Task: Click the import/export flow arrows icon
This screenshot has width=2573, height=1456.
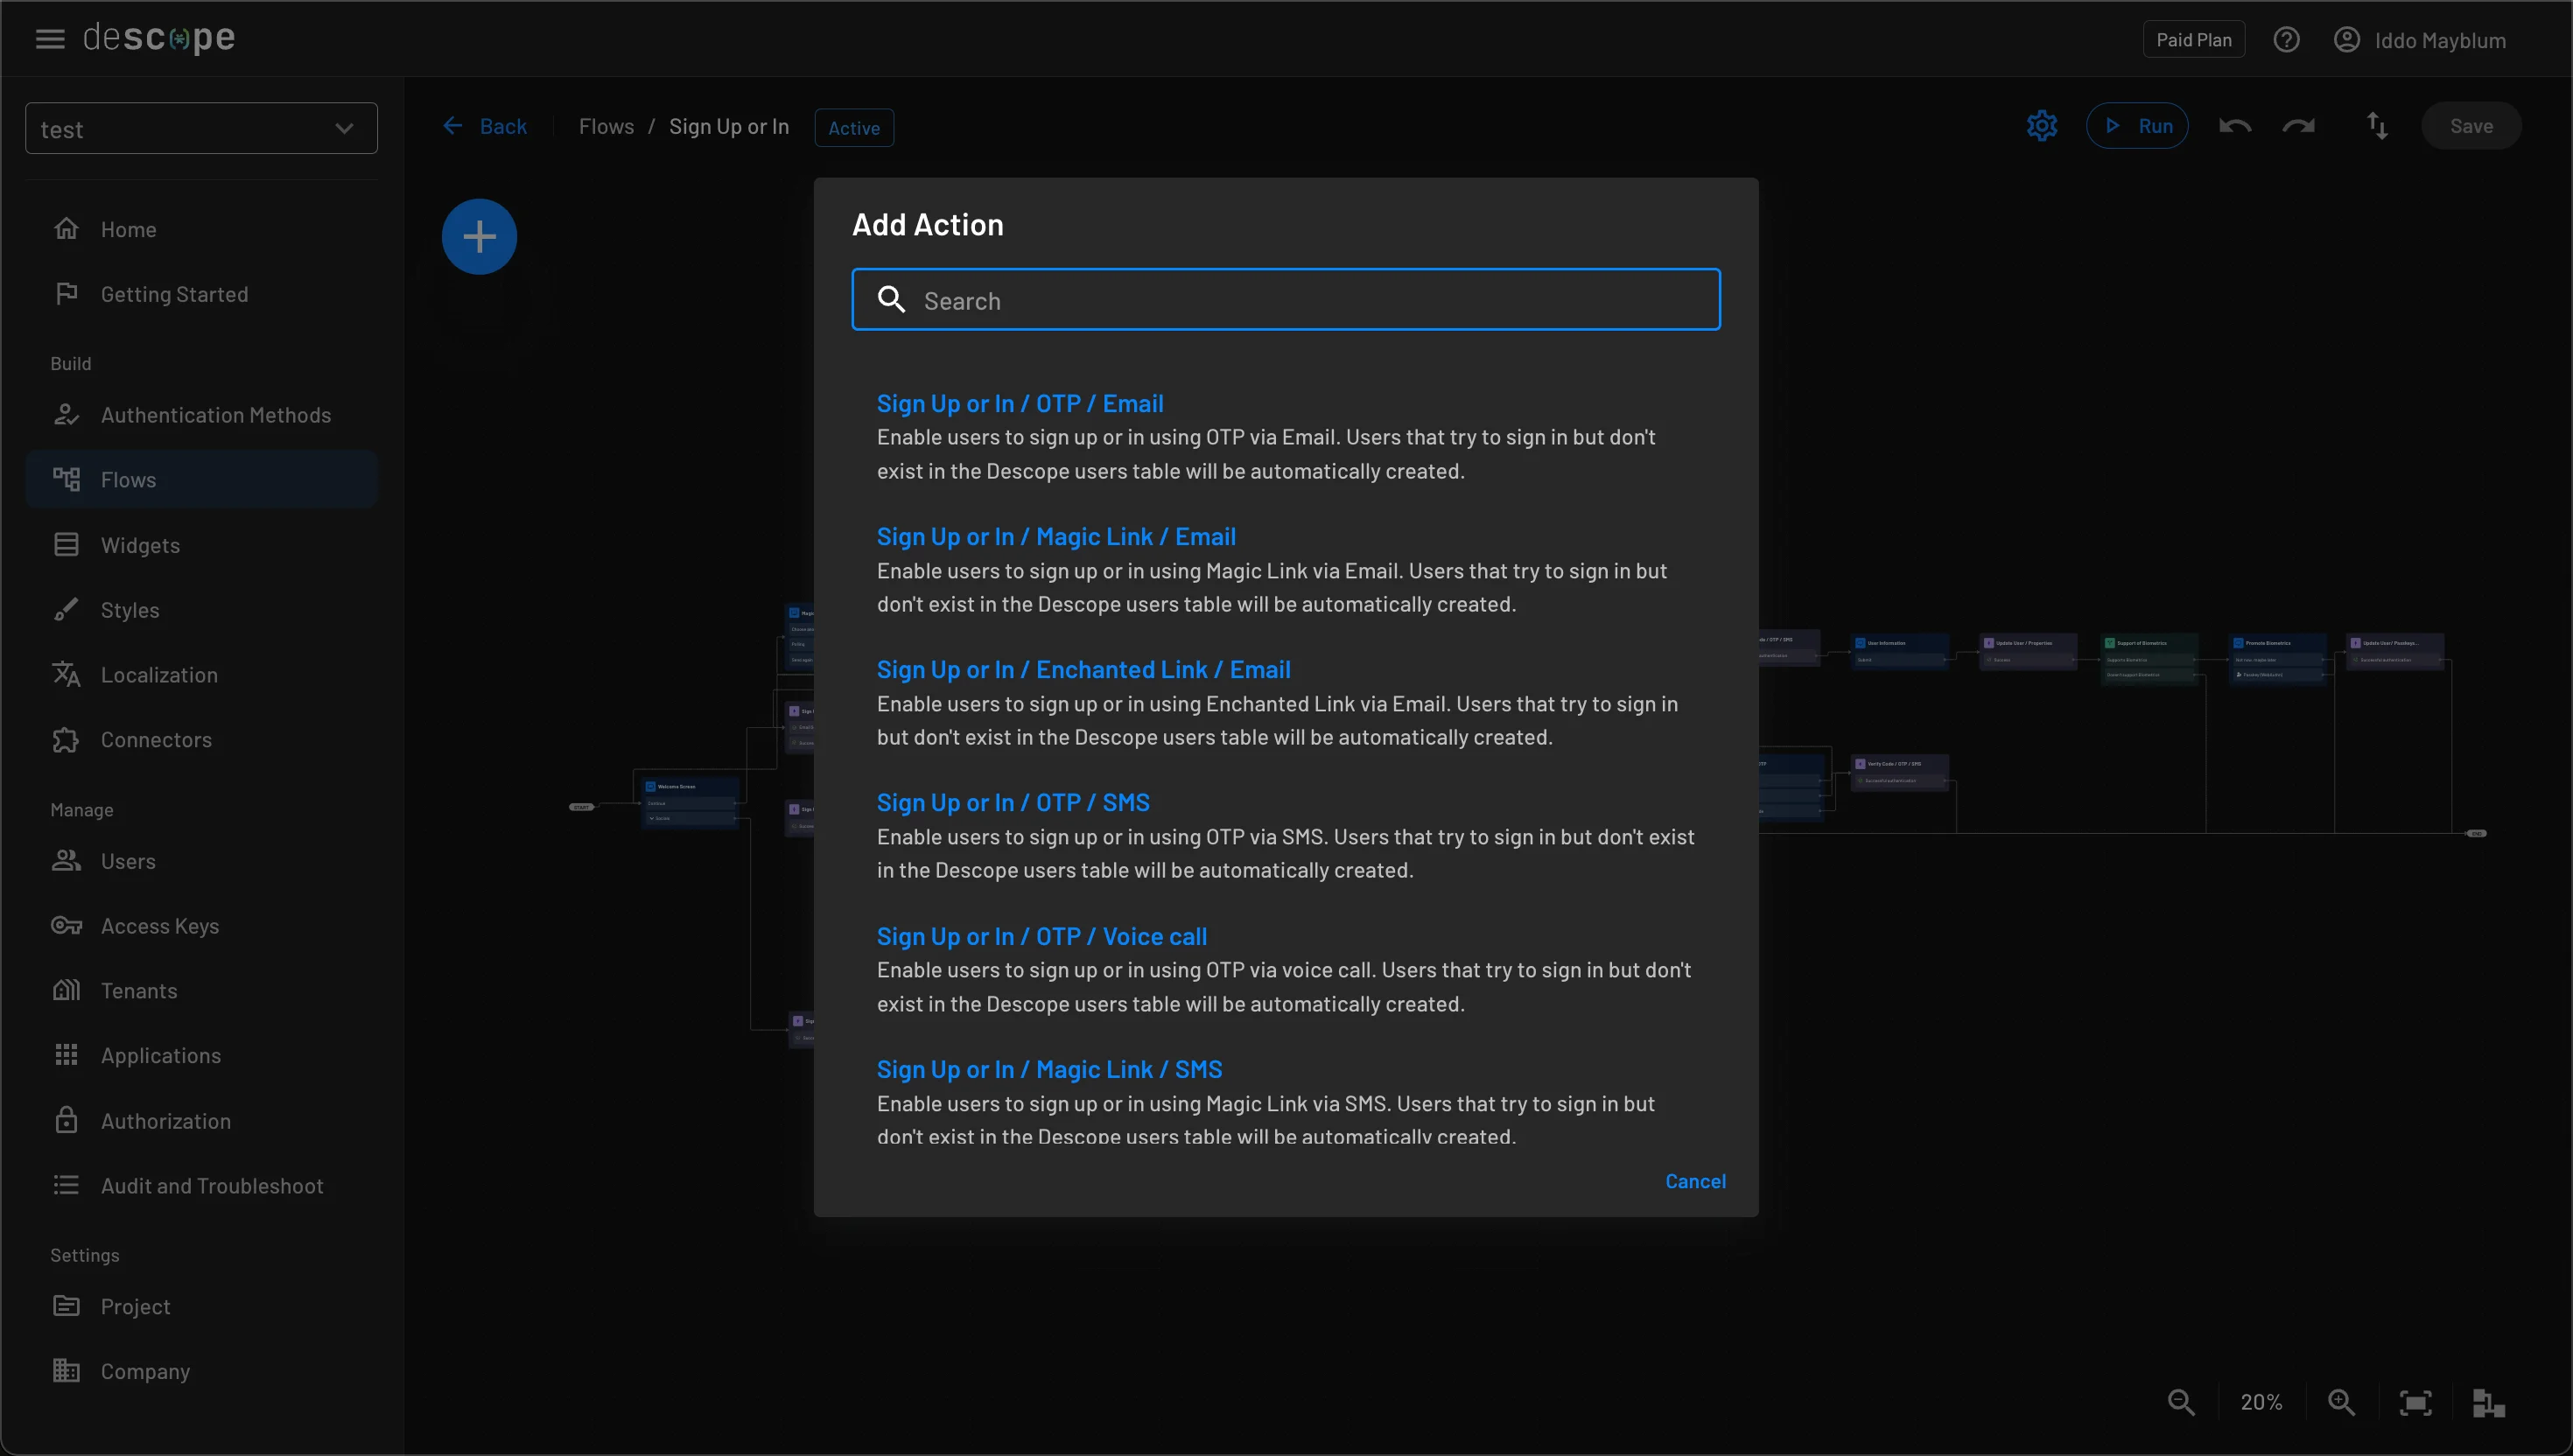Action: coord(2378,125)
